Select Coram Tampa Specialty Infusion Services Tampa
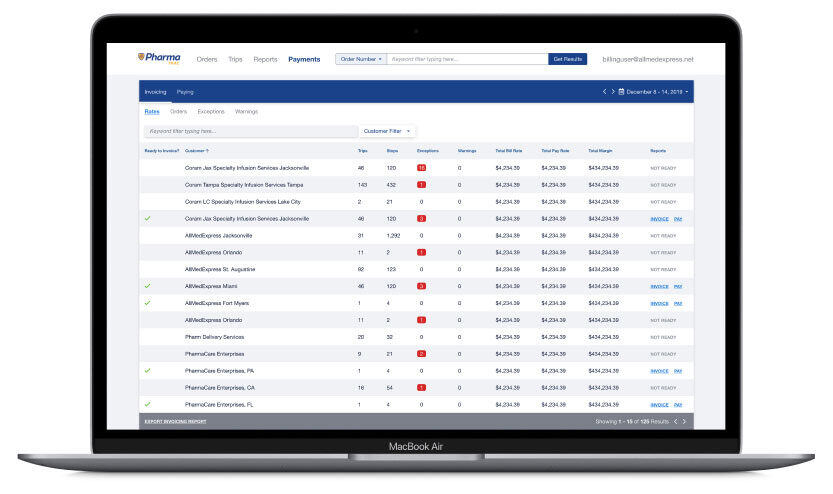 [244, 185]
